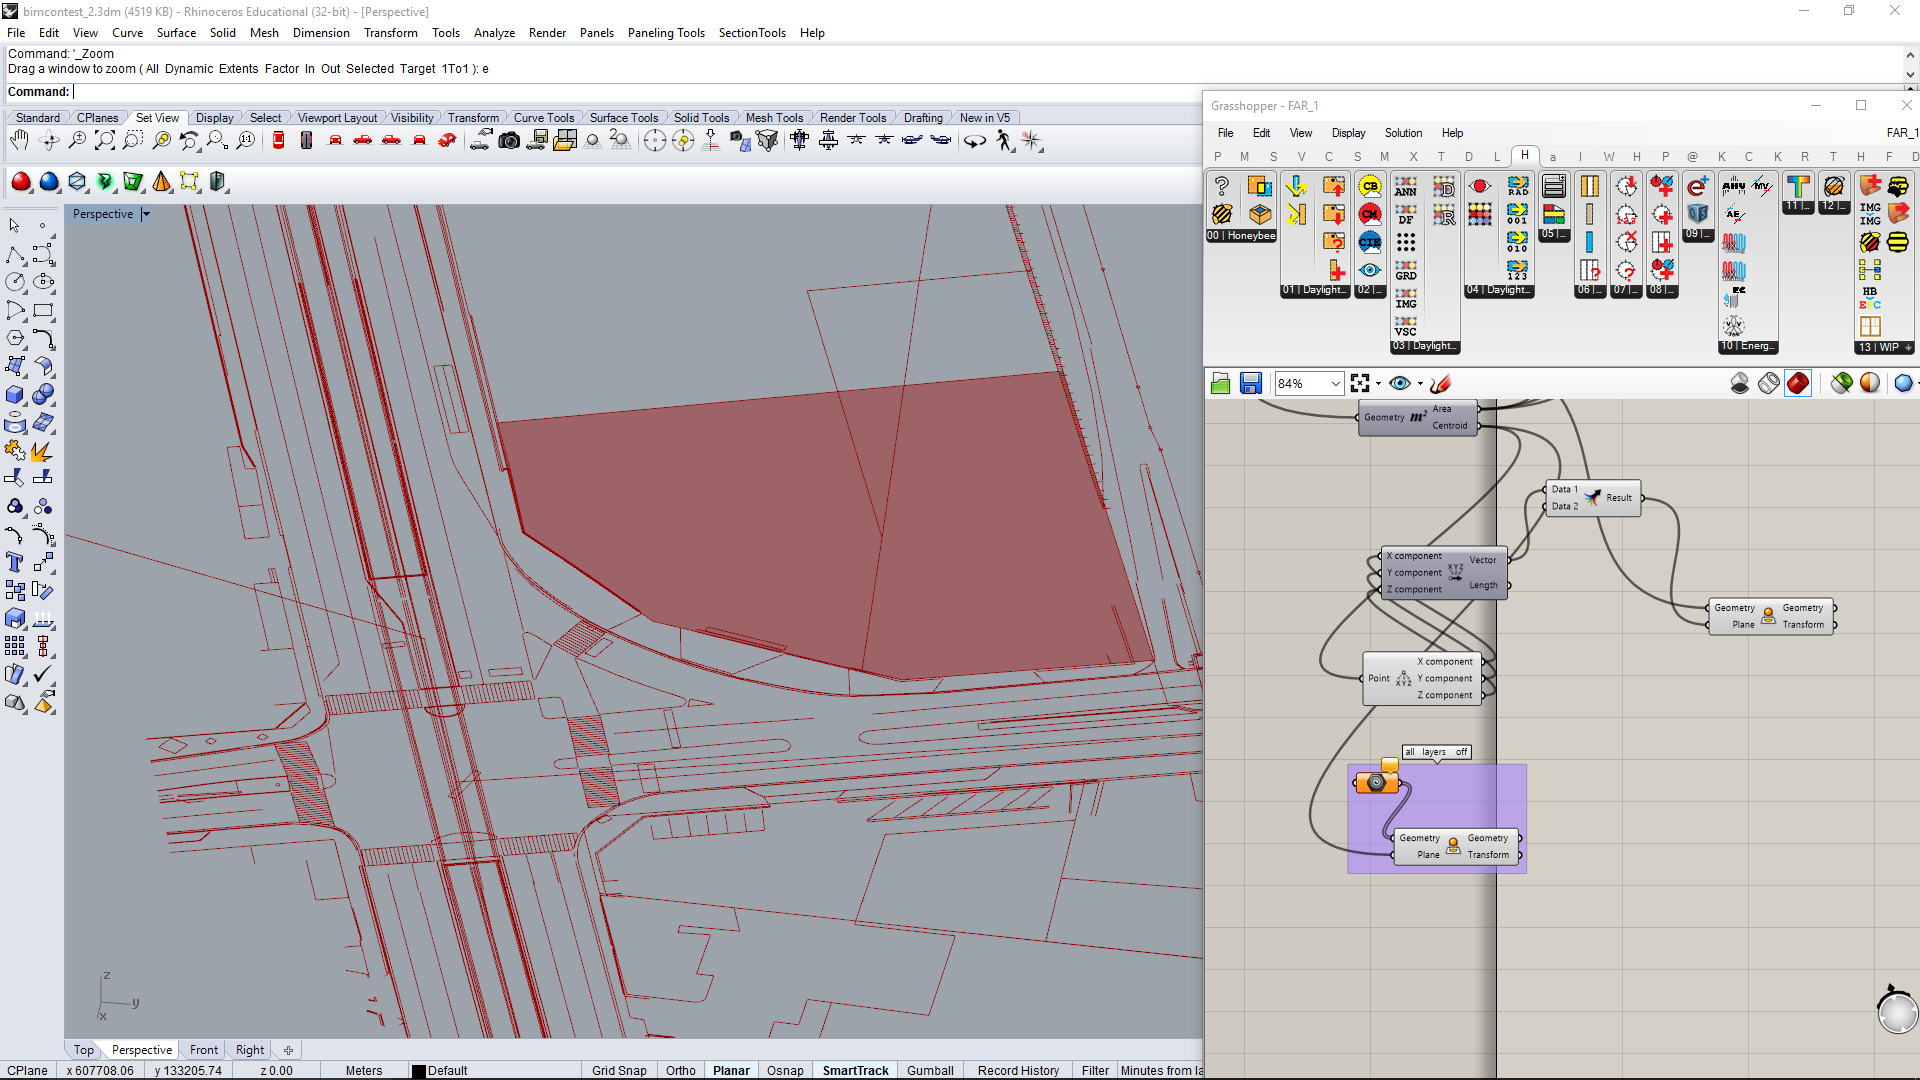Switch to the Curve Tools toolbar tab
Screen dimensions: 1920x1080
coord(544,118)
